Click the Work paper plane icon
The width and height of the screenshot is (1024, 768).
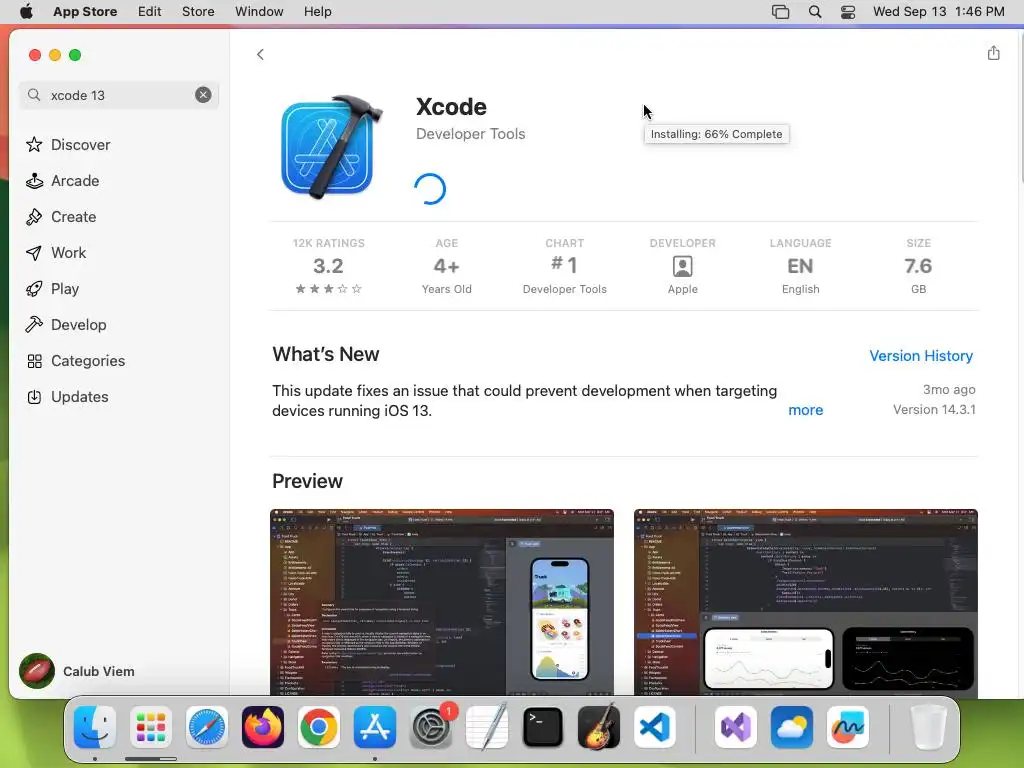pyautogui.click(x=34, y=253)
